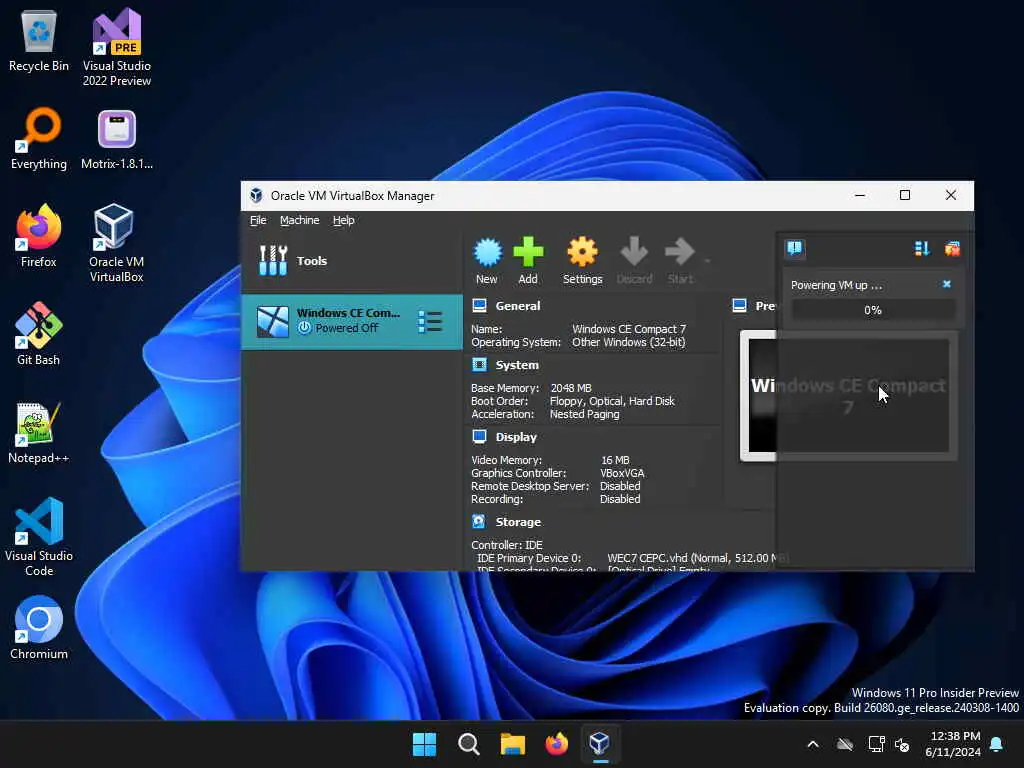Click the Video Memory 16 MB value

[x=615, y=460]
